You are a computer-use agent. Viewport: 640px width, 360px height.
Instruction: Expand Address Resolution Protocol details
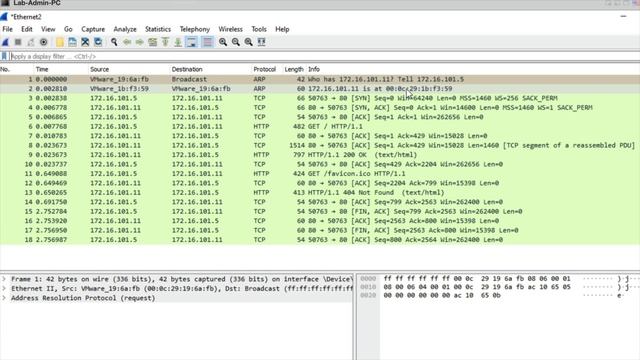[x=4, y=298]
